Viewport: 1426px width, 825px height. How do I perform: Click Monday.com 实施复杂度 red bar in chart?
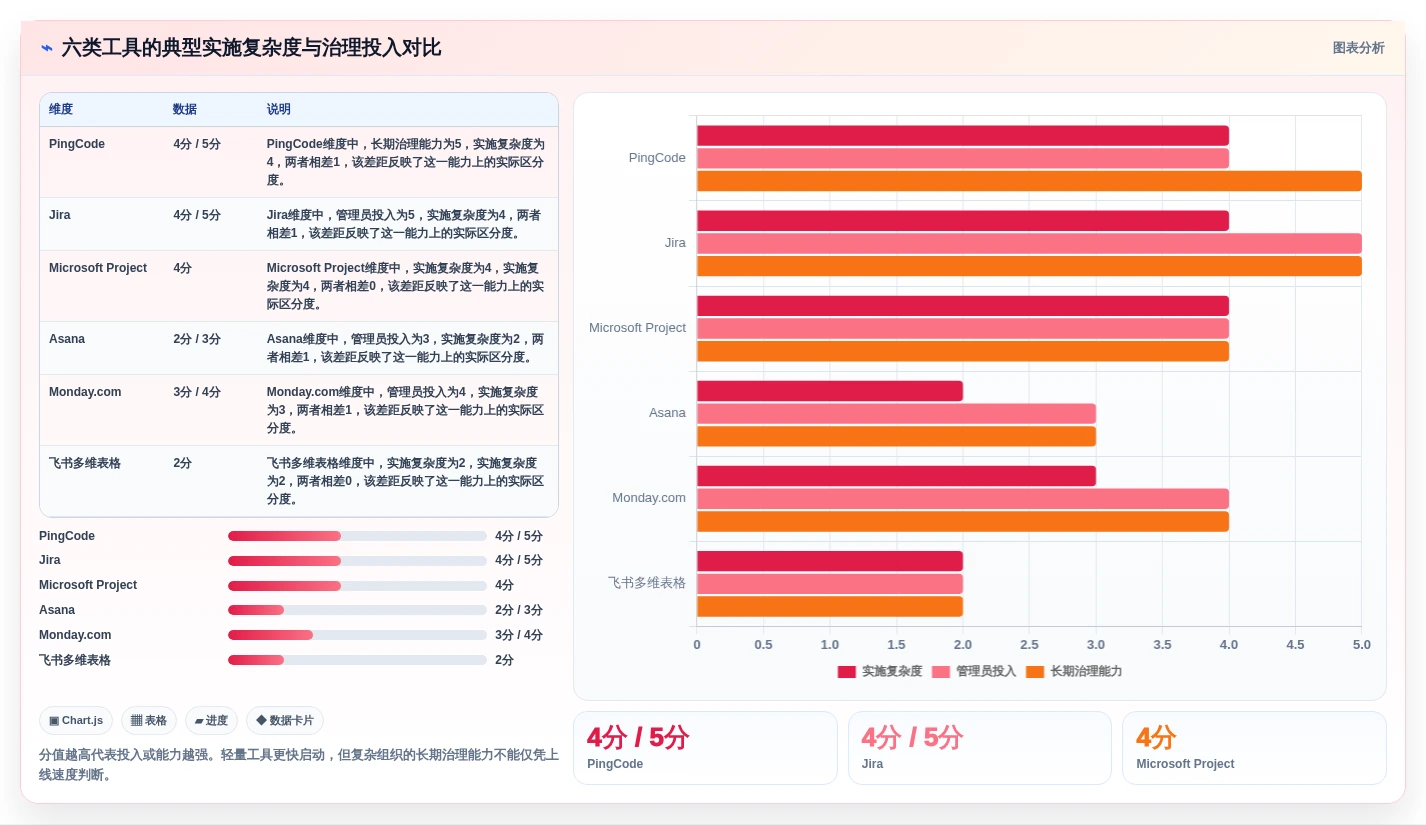tap(896, 476)
